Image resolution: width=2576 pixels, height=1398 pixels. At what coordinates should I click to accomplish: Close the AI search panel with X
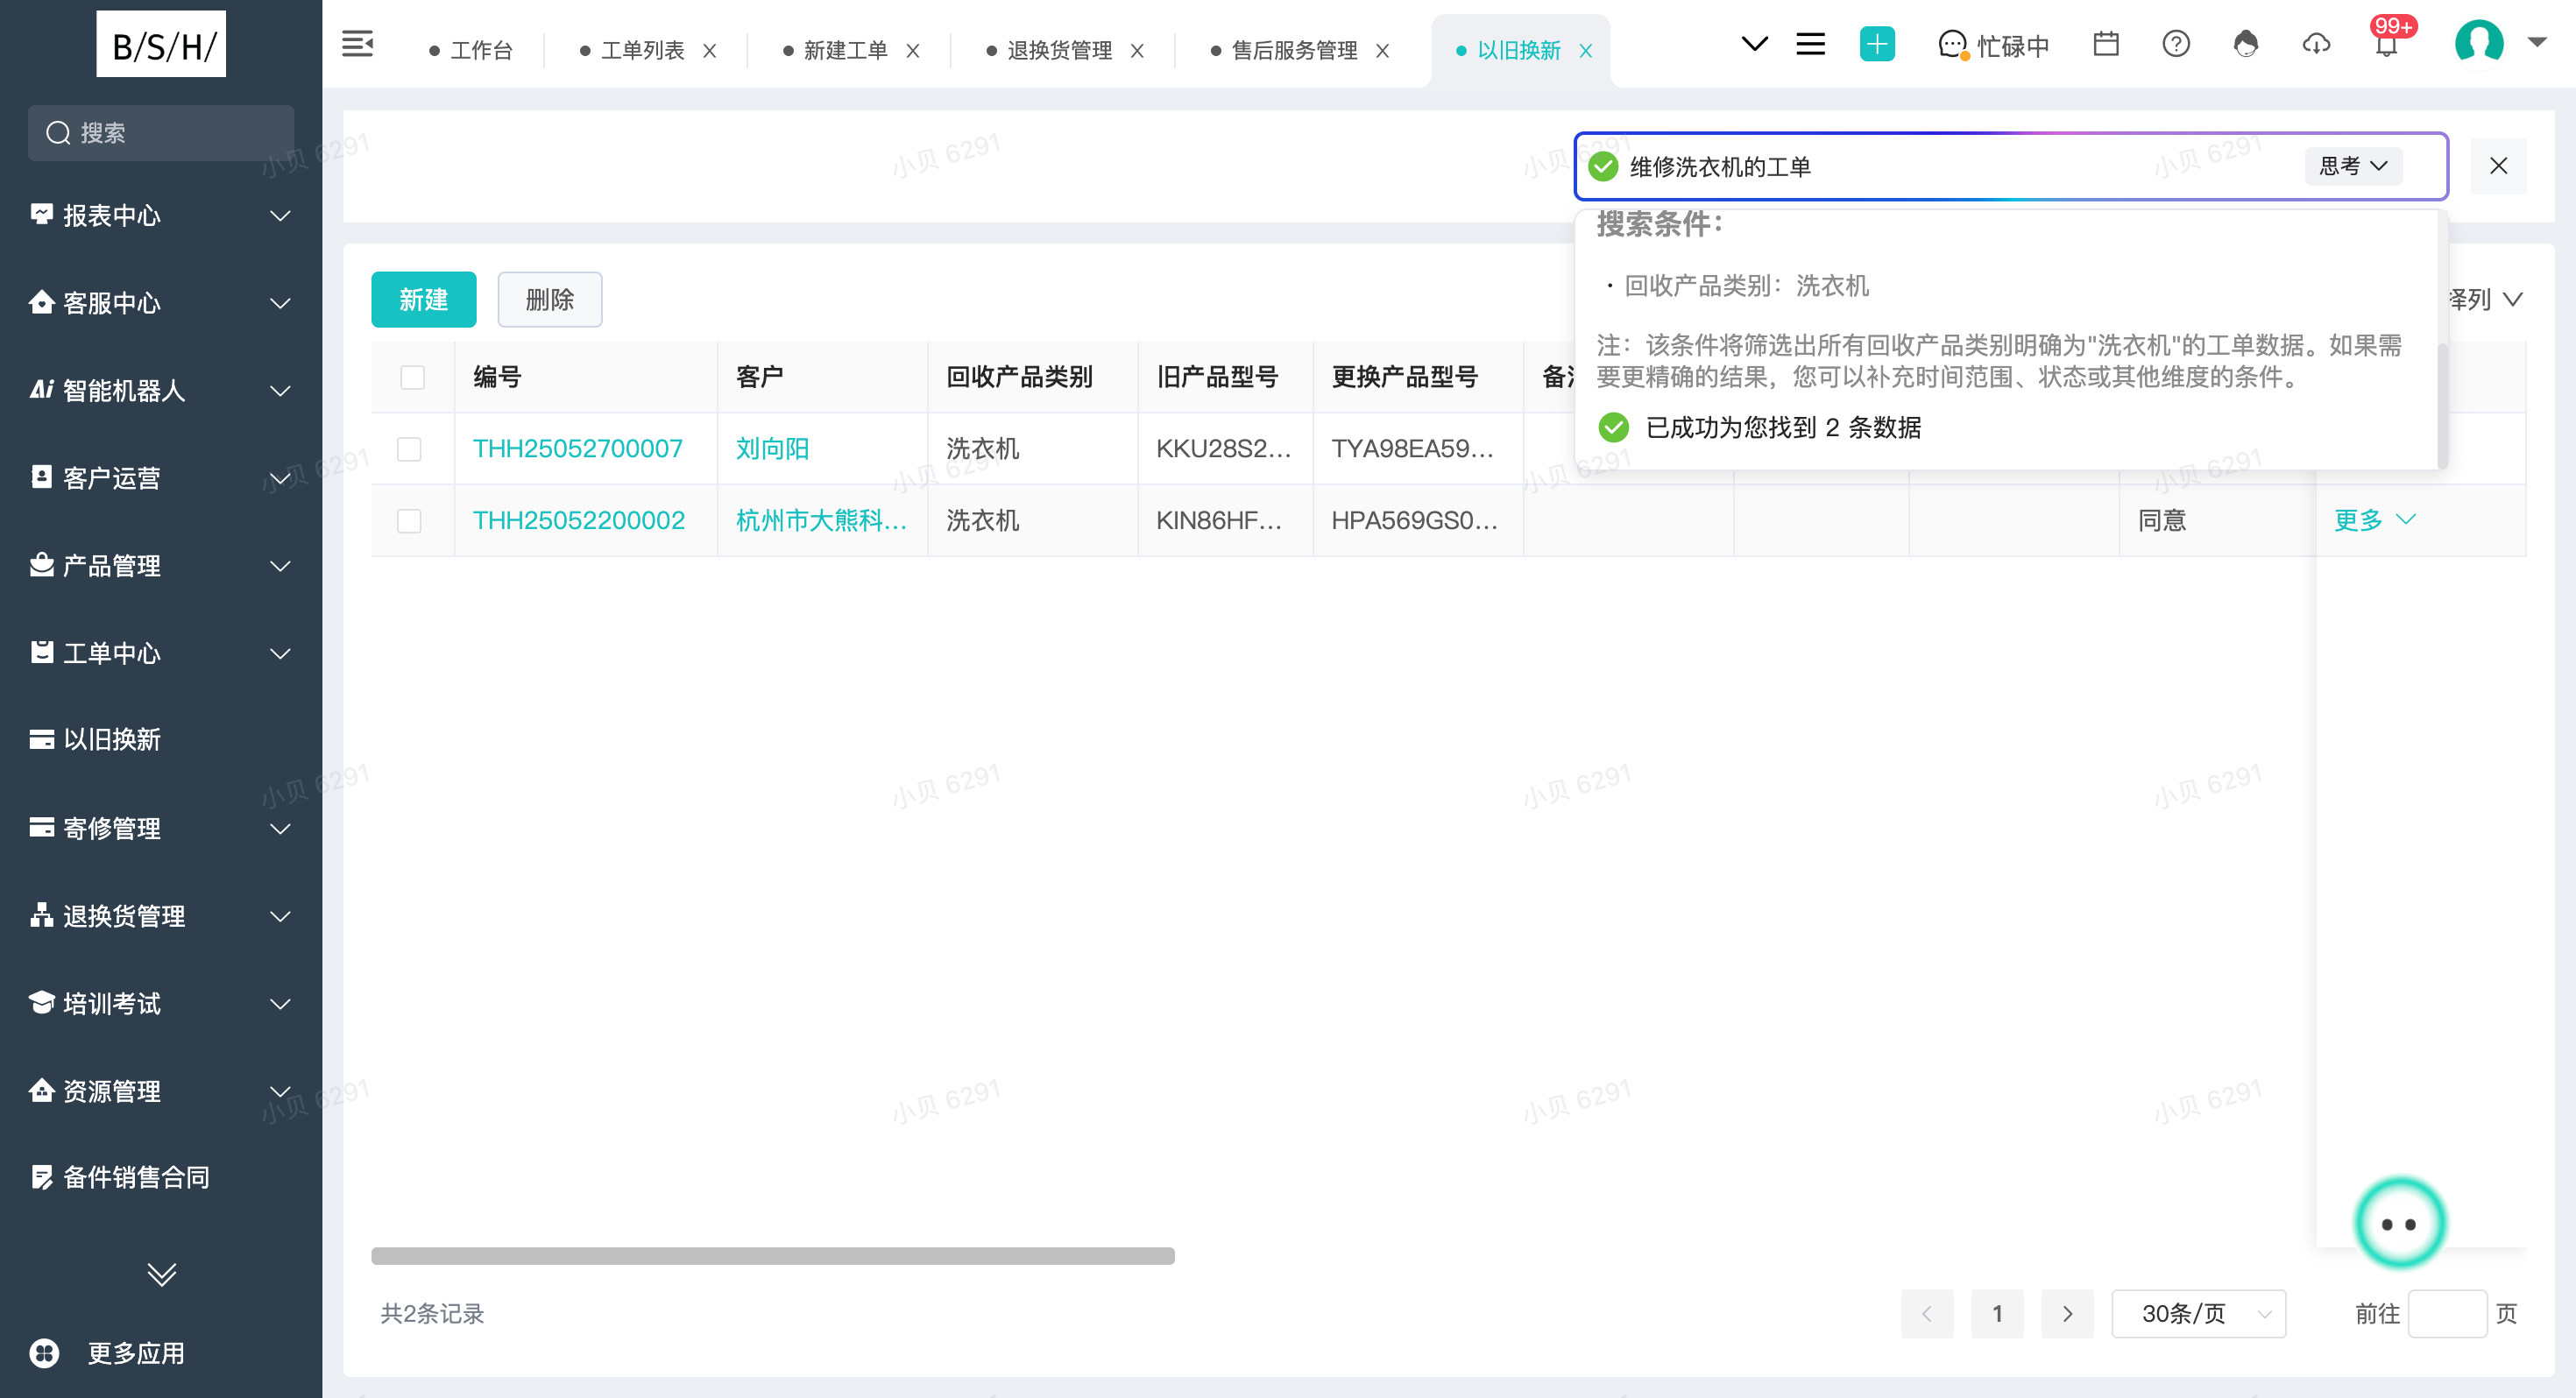pyautogui.click(x=2498, y=166)
